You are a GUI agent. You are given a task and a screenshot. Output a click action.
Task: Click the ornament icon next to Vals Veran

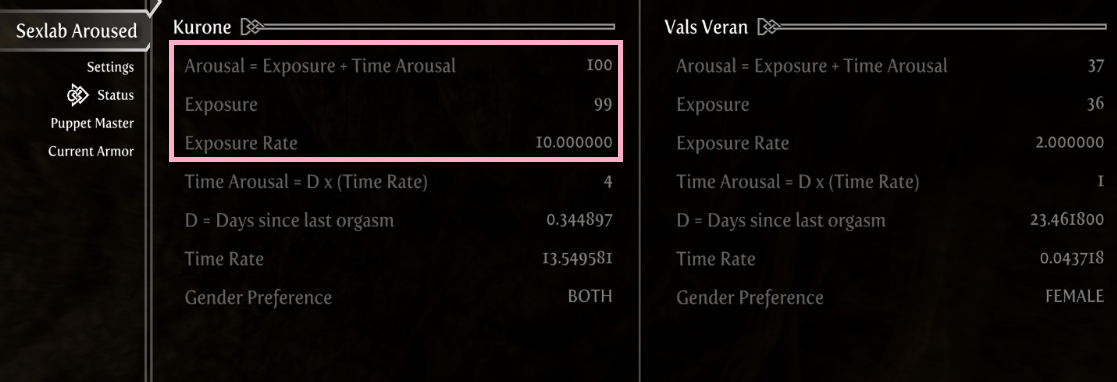tap(770, 27)
